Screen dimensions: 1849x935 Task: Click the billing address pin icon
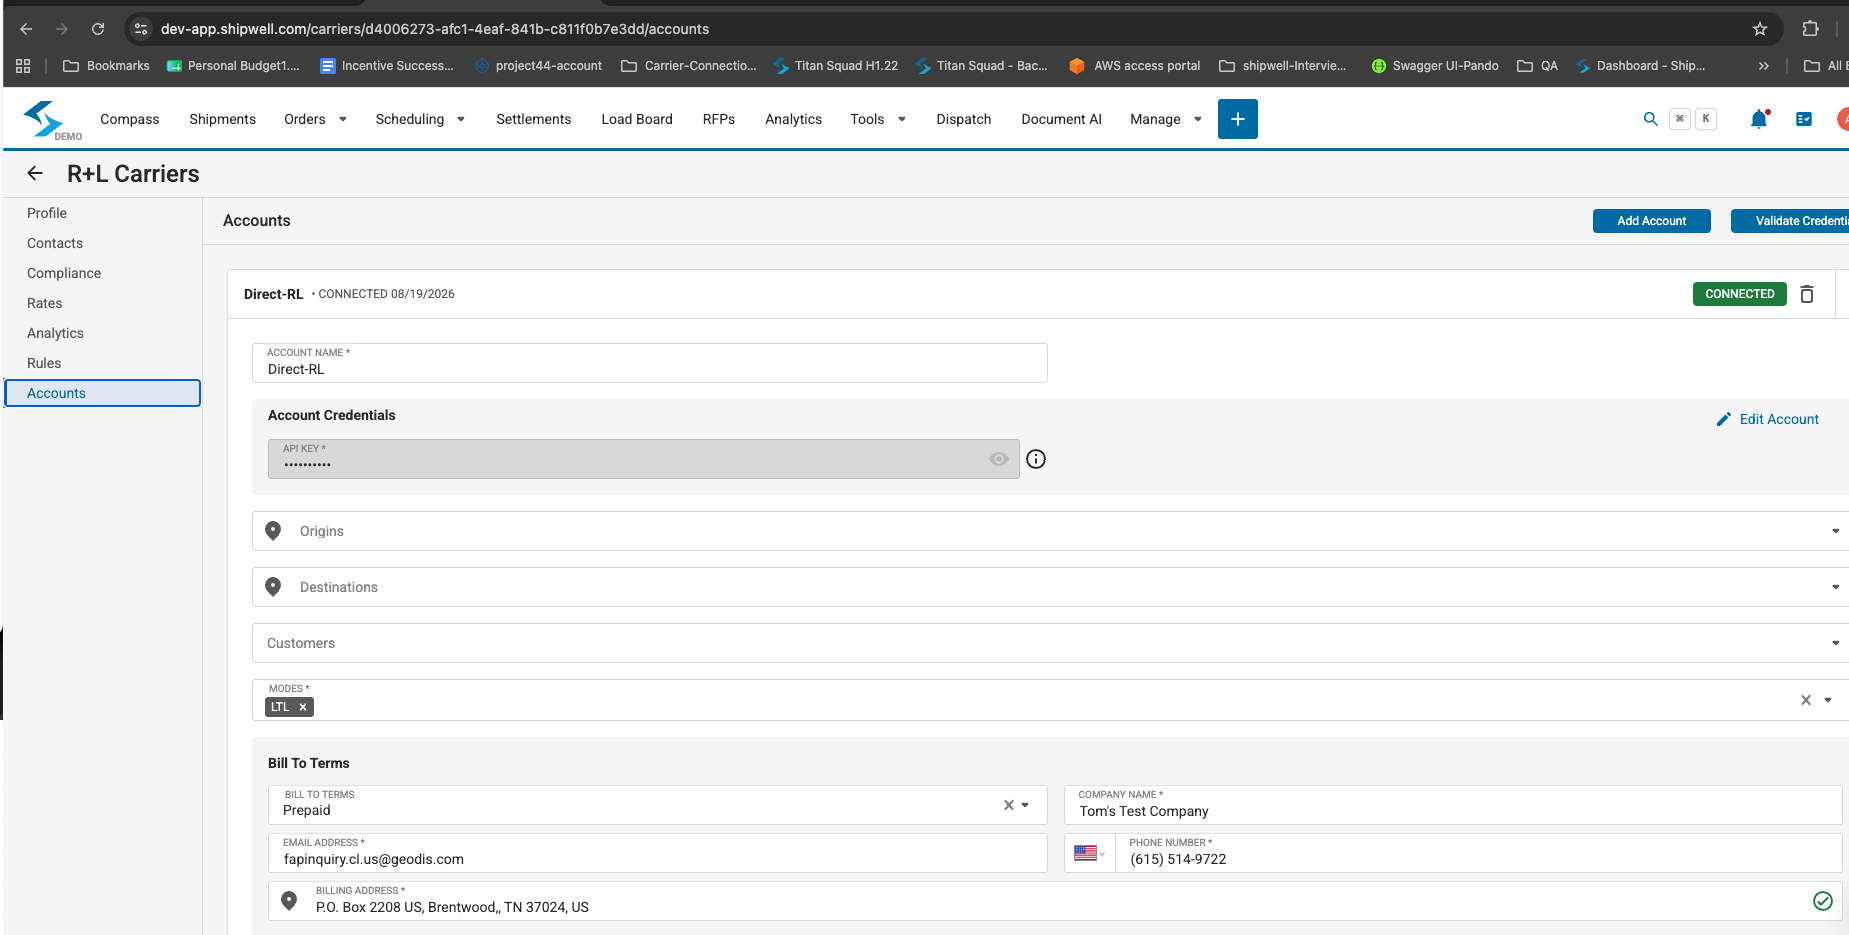[289, 901]
